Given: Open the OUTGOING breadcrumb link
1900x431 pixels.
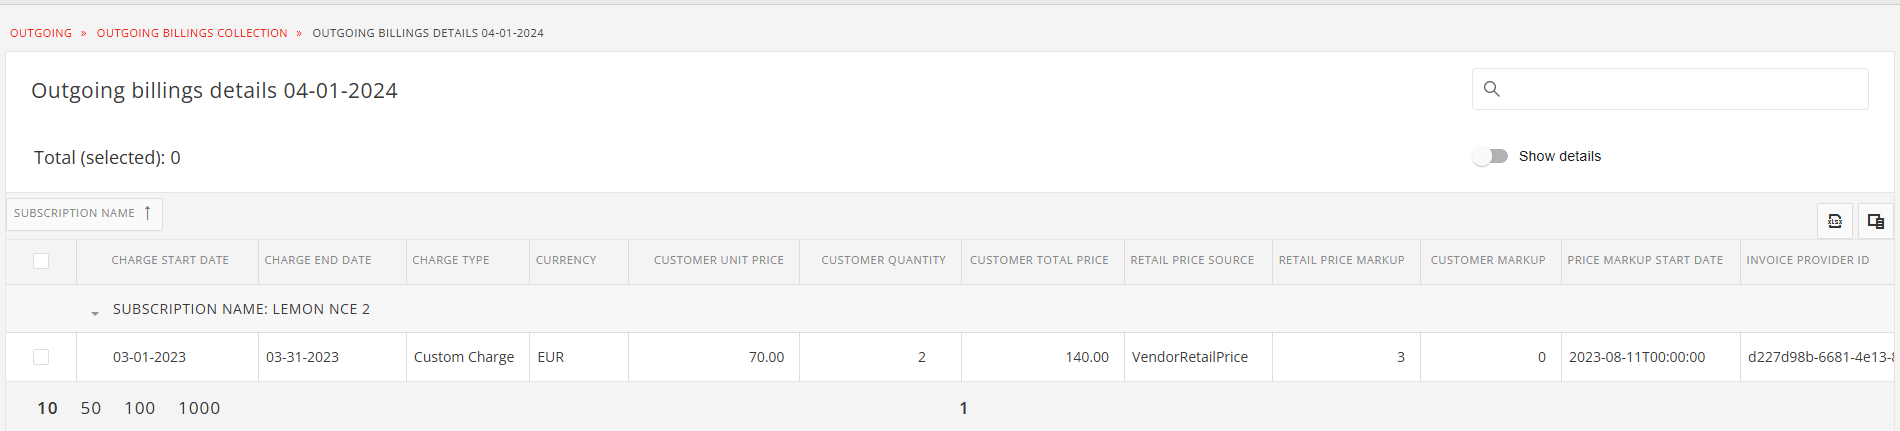Looking at the screenshot, I should pyautogui.click(x=41, y=33).
